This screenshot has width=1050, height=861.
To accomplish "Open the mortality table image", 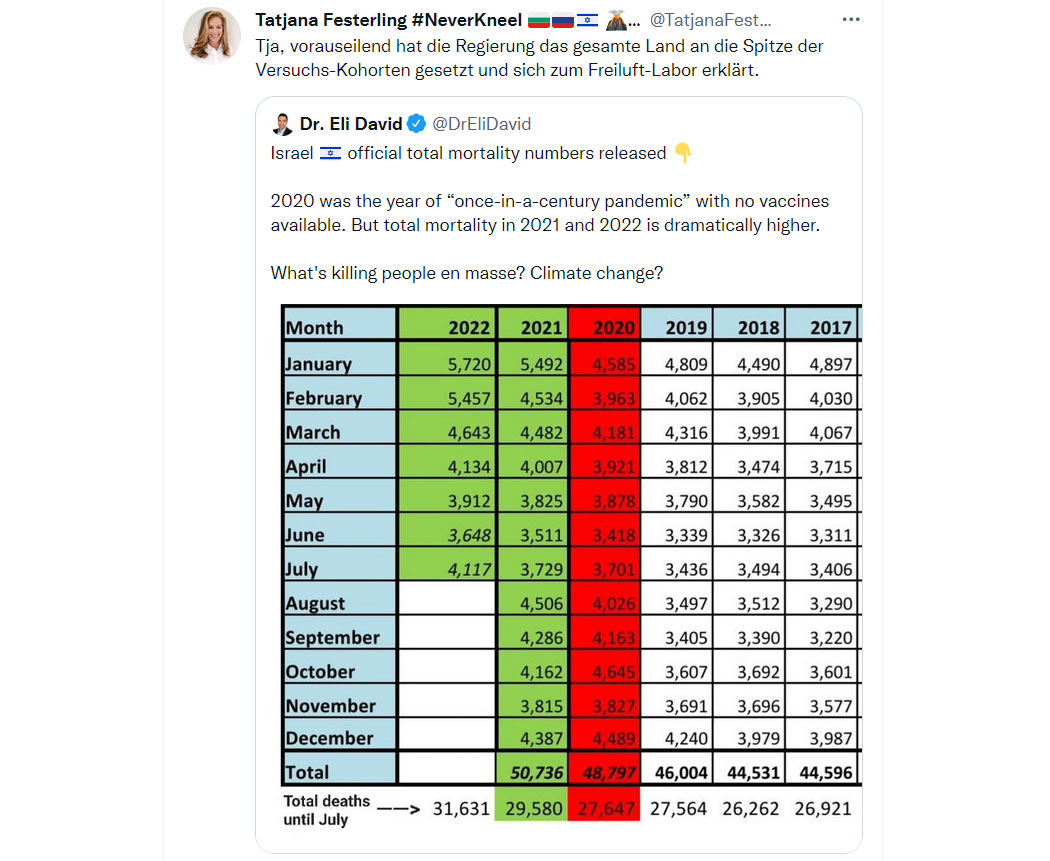I will tap(571, 566).
